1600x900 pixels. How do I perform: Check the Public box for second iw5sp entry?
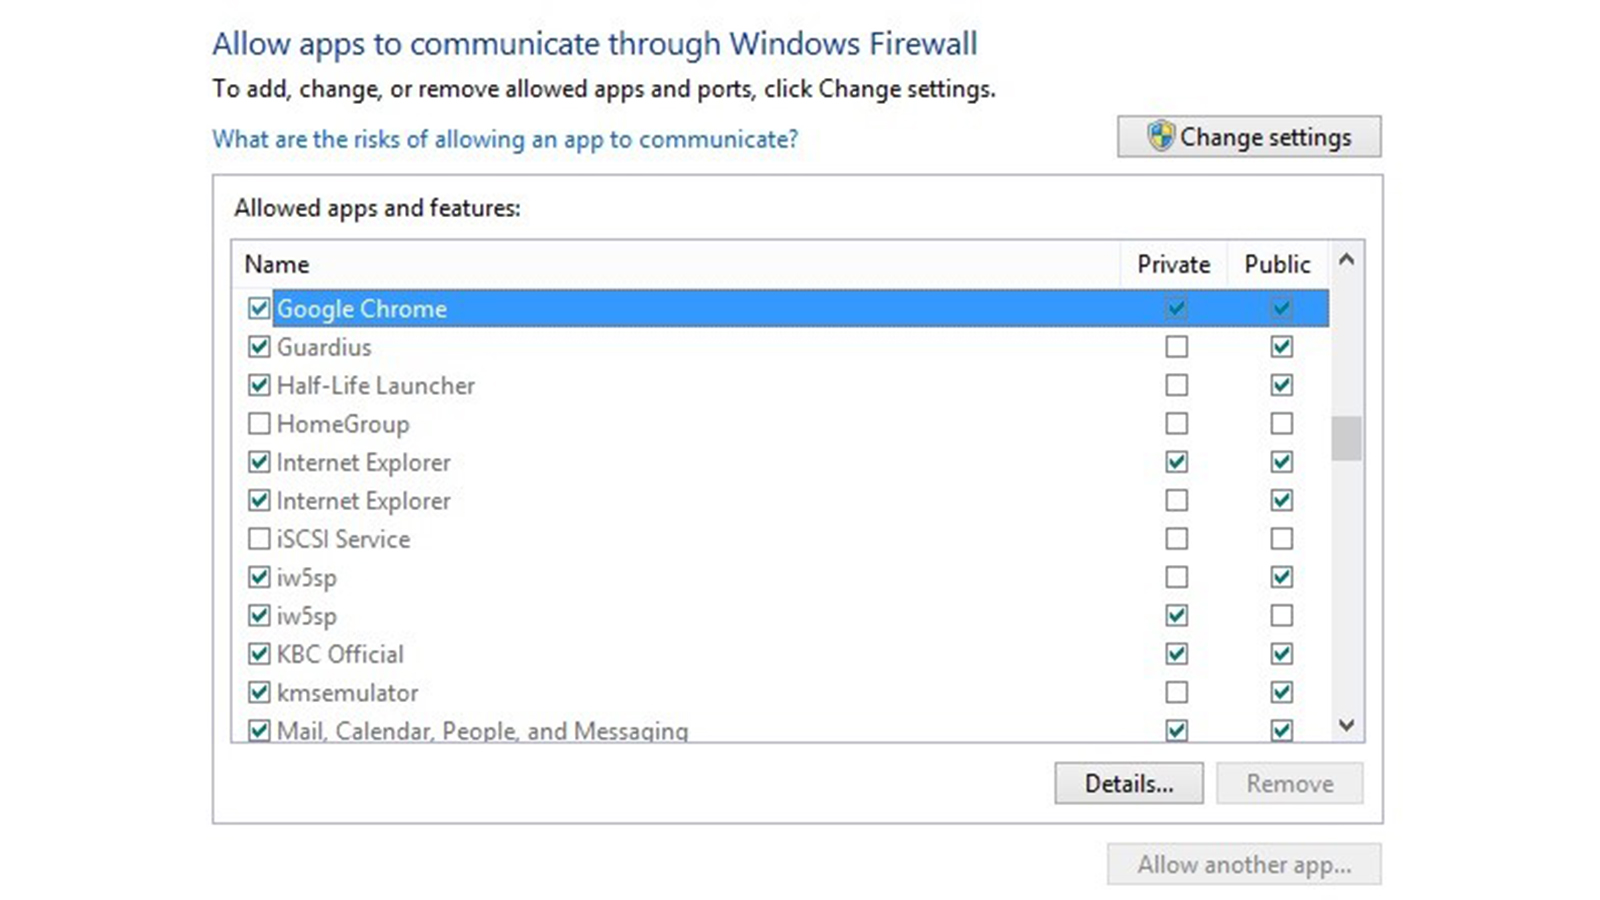pos(1281,615)
